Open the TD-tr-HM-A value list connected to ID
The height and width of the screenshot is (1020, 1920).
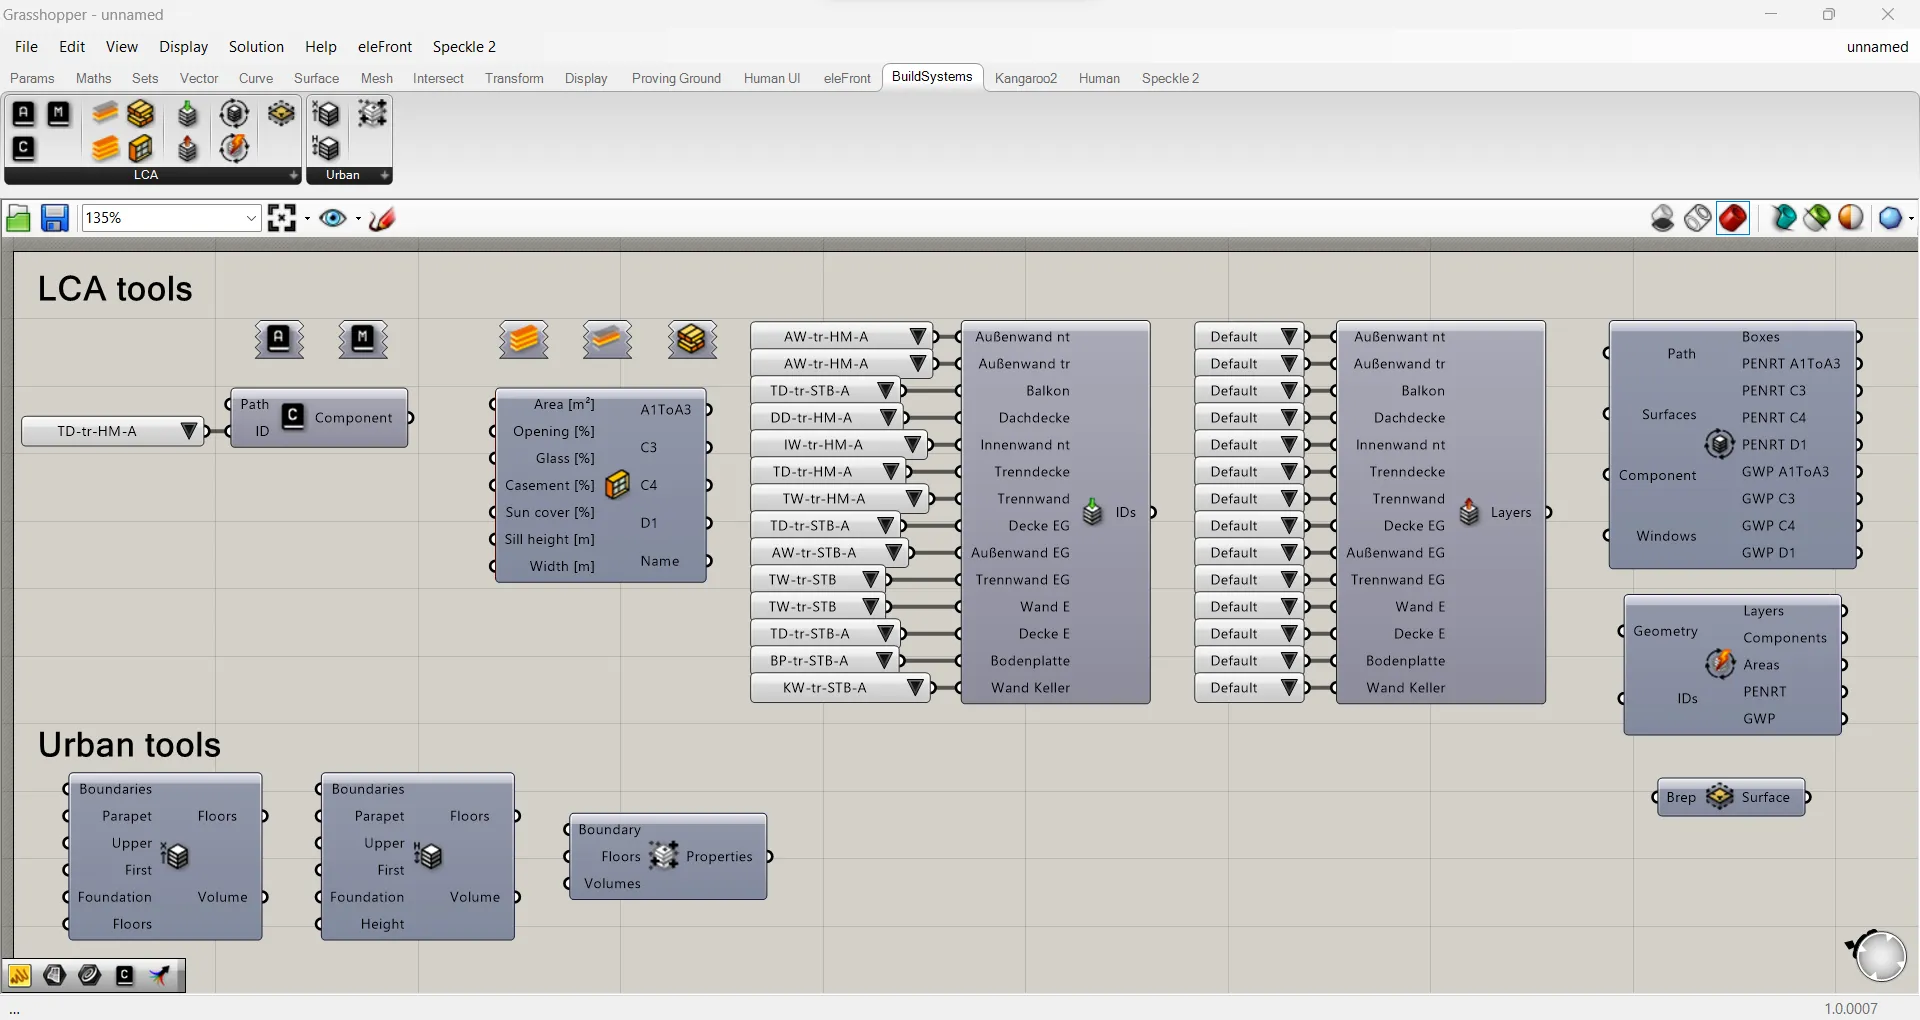pos(188,431)
